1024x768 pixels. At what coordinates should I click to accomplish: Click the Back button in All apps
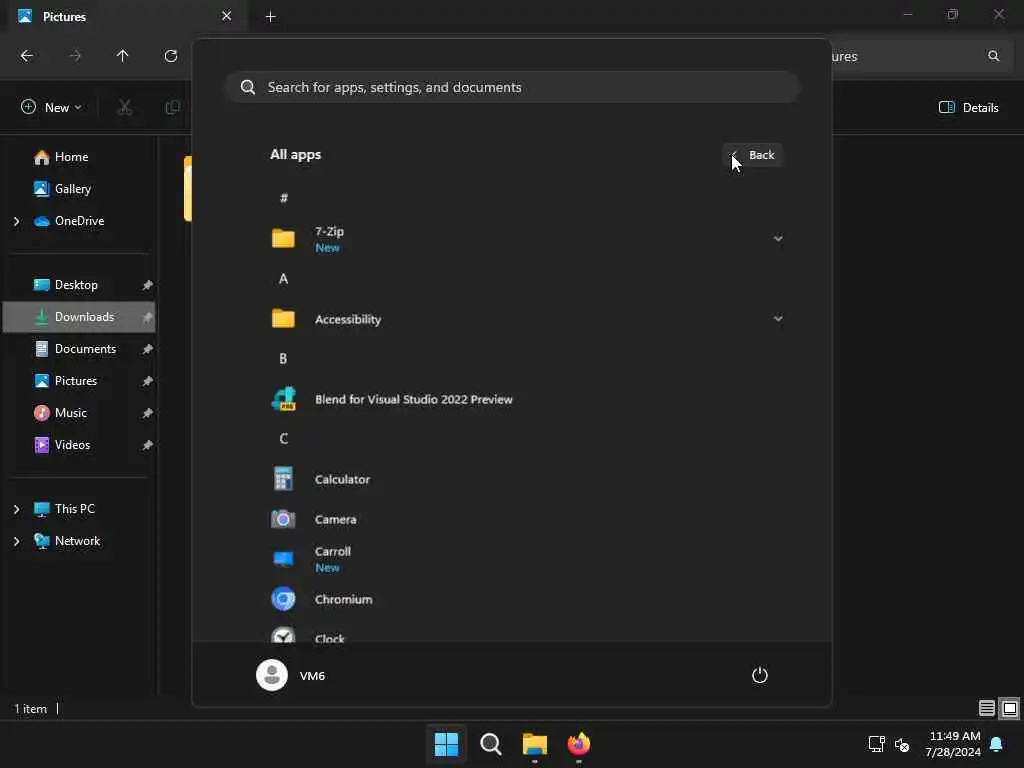[x=753, y=155]
